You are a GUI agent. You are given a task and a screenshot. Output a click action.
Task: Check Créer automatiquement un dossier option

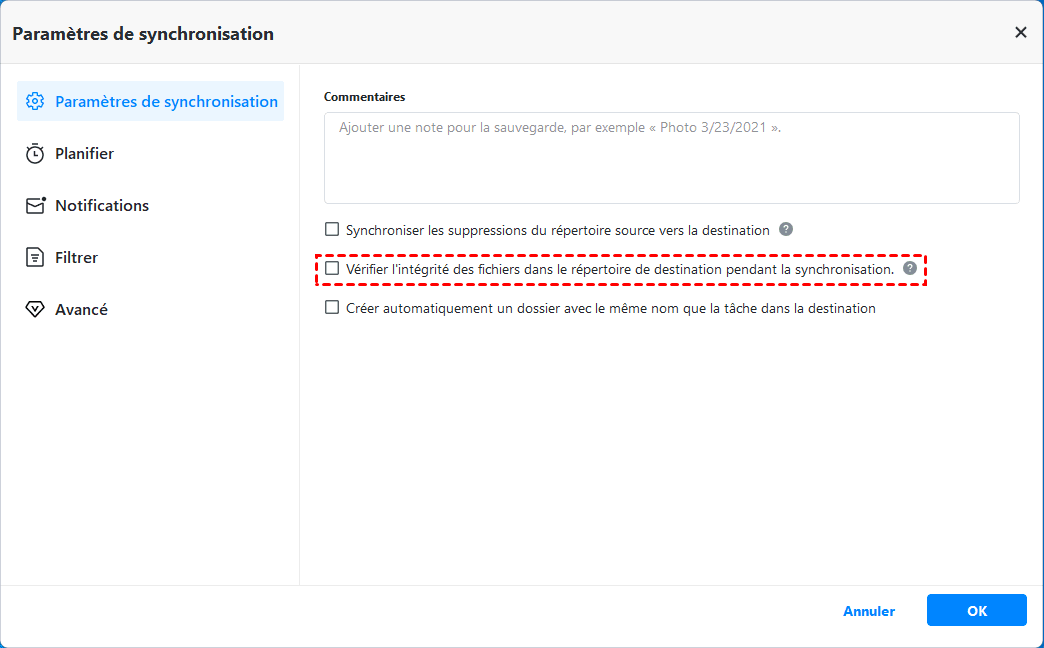coord(333,308)
